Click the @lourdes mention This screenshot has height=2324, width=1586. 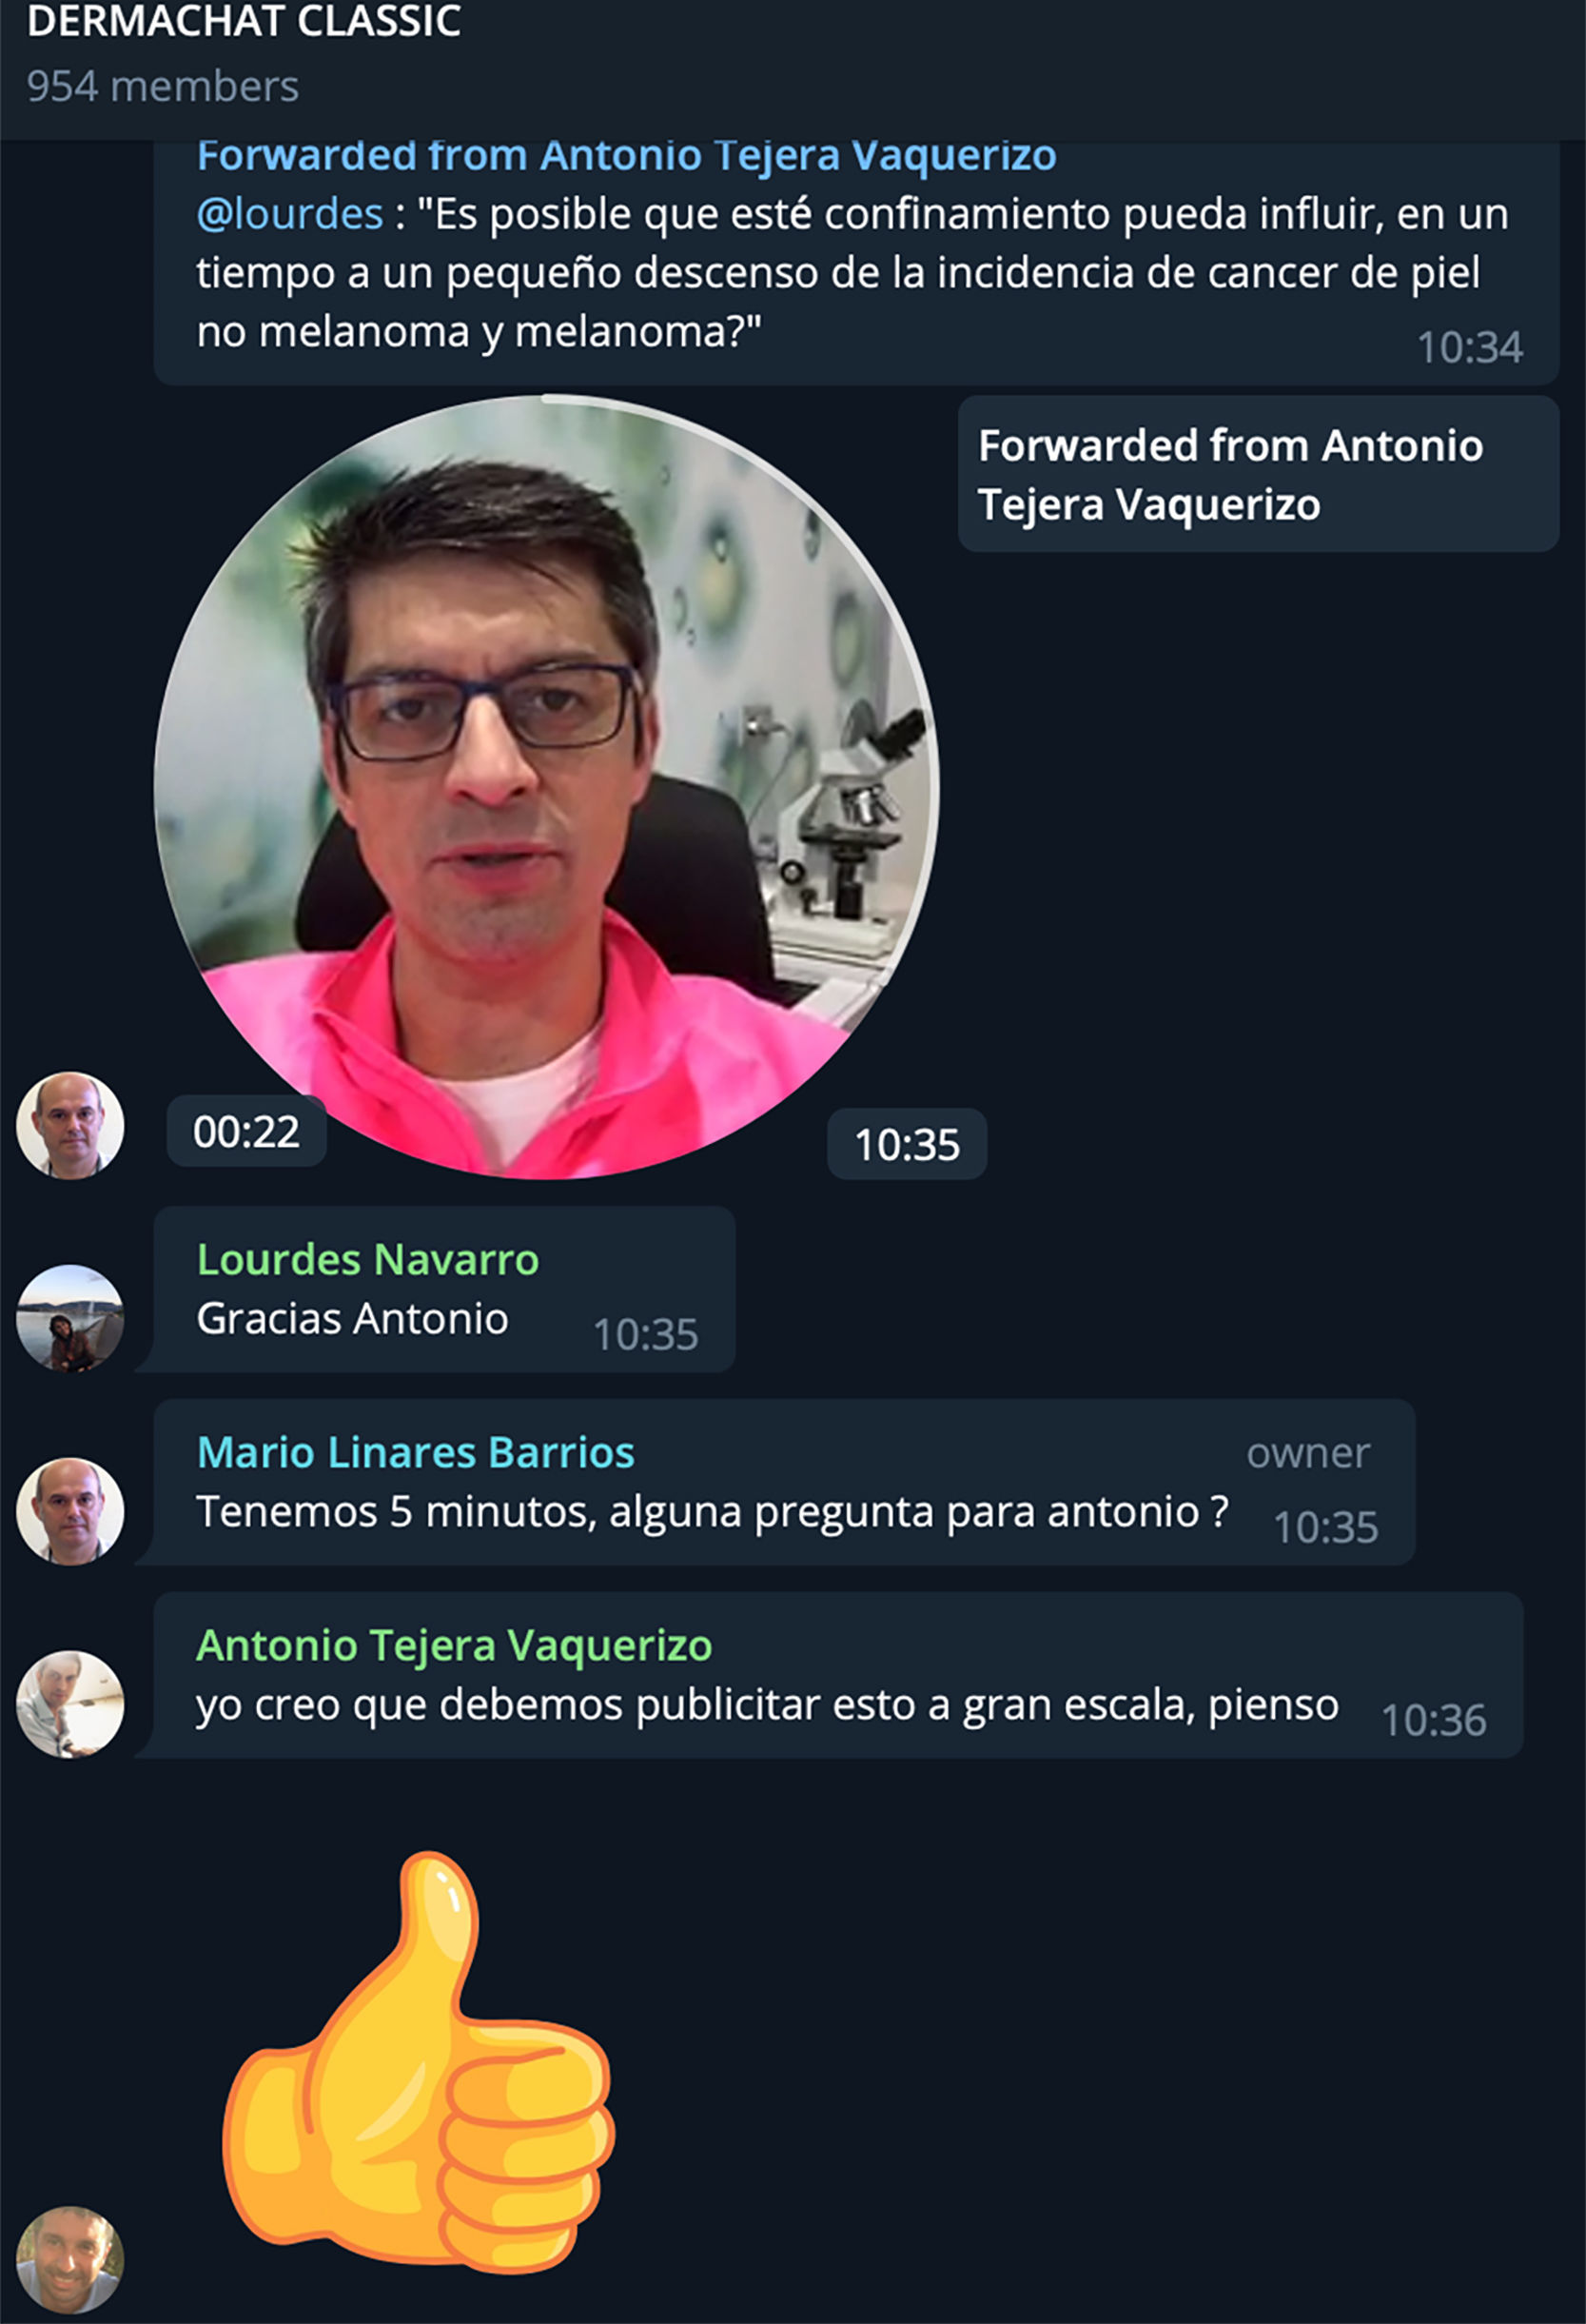pos(290,214)
